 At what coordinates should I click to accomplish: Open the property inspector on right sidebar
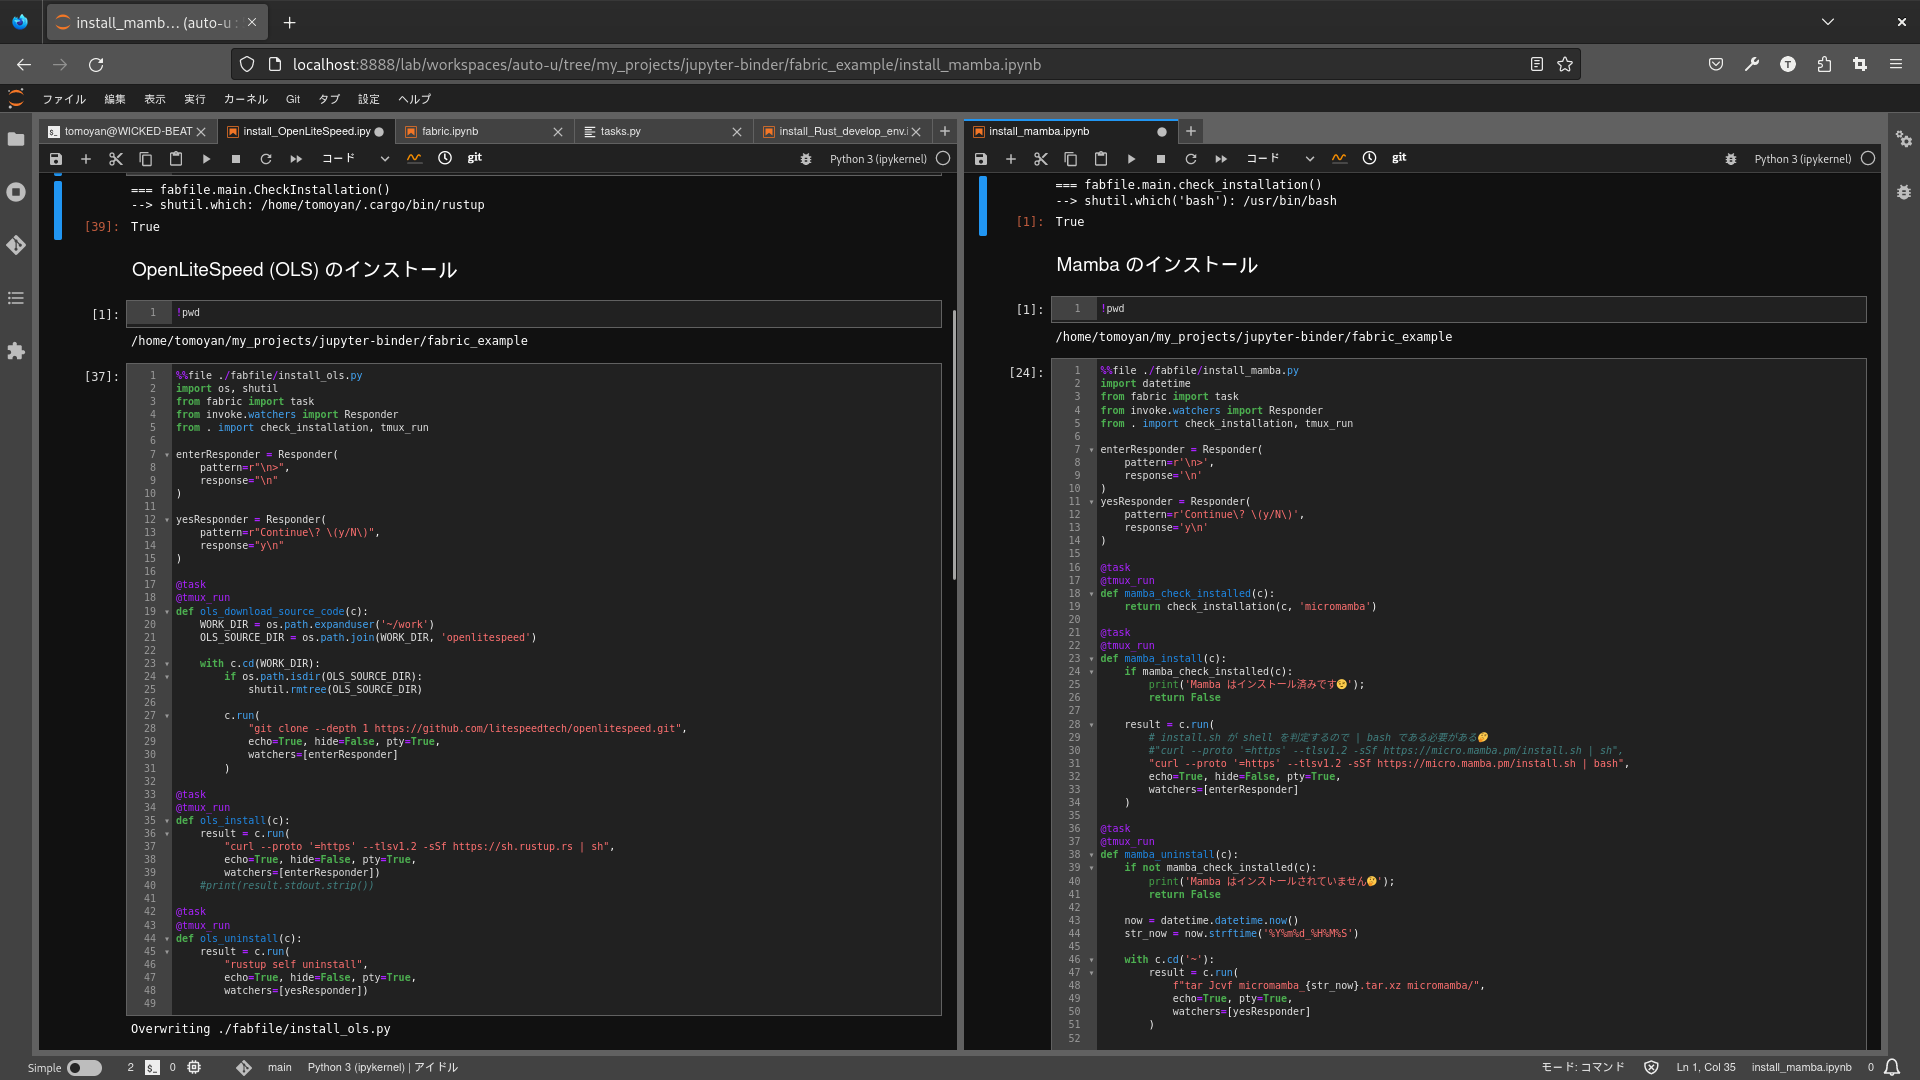(1904, 140)
